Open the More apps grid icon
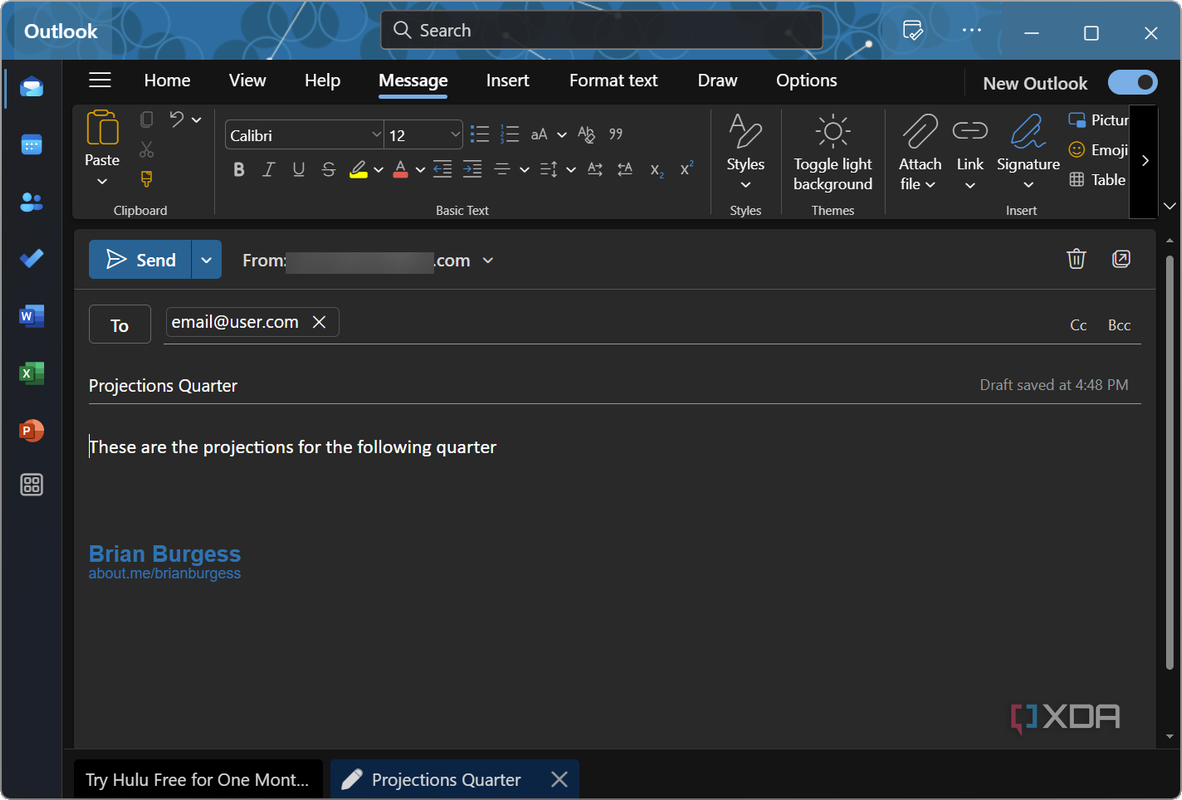 coord(32,485)
